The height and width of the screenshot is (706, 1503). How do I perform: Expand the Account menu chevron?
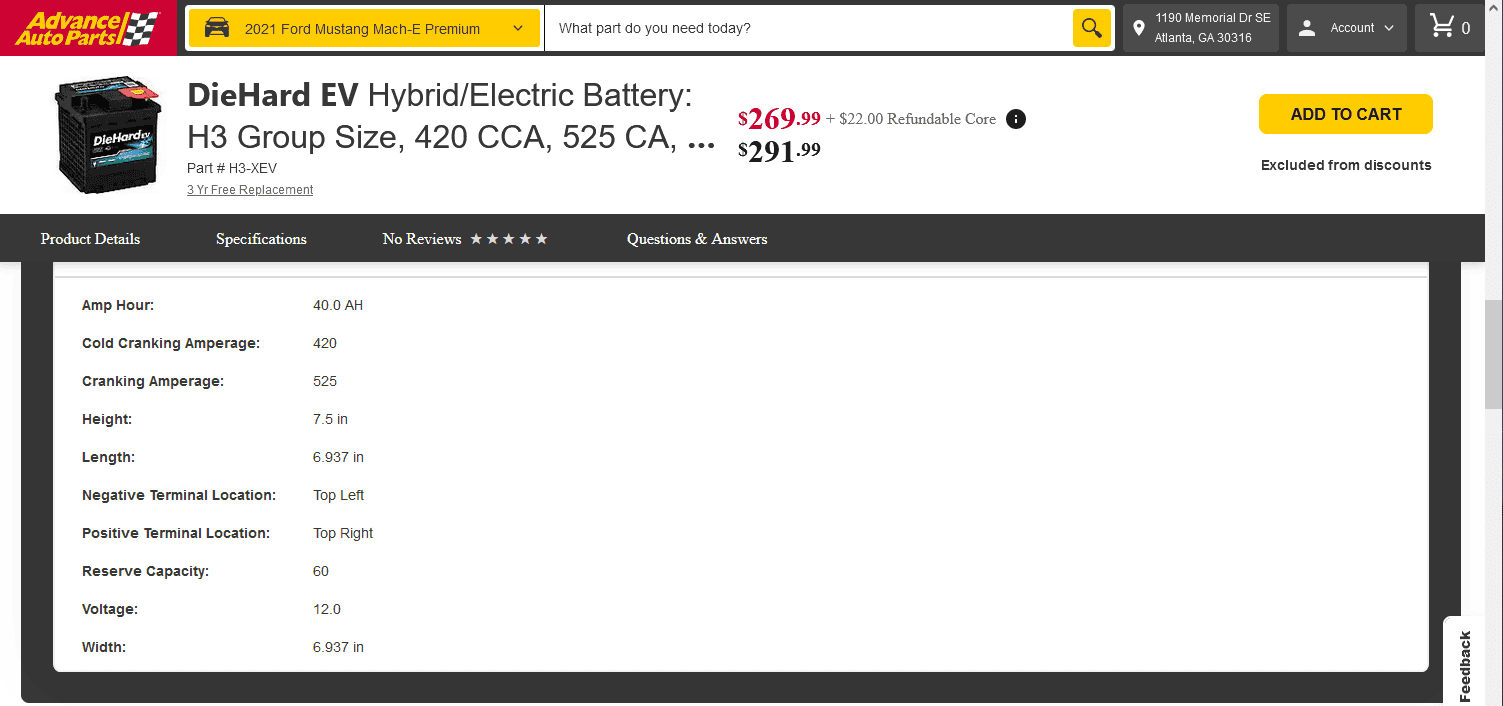(x=1389, y=28)
